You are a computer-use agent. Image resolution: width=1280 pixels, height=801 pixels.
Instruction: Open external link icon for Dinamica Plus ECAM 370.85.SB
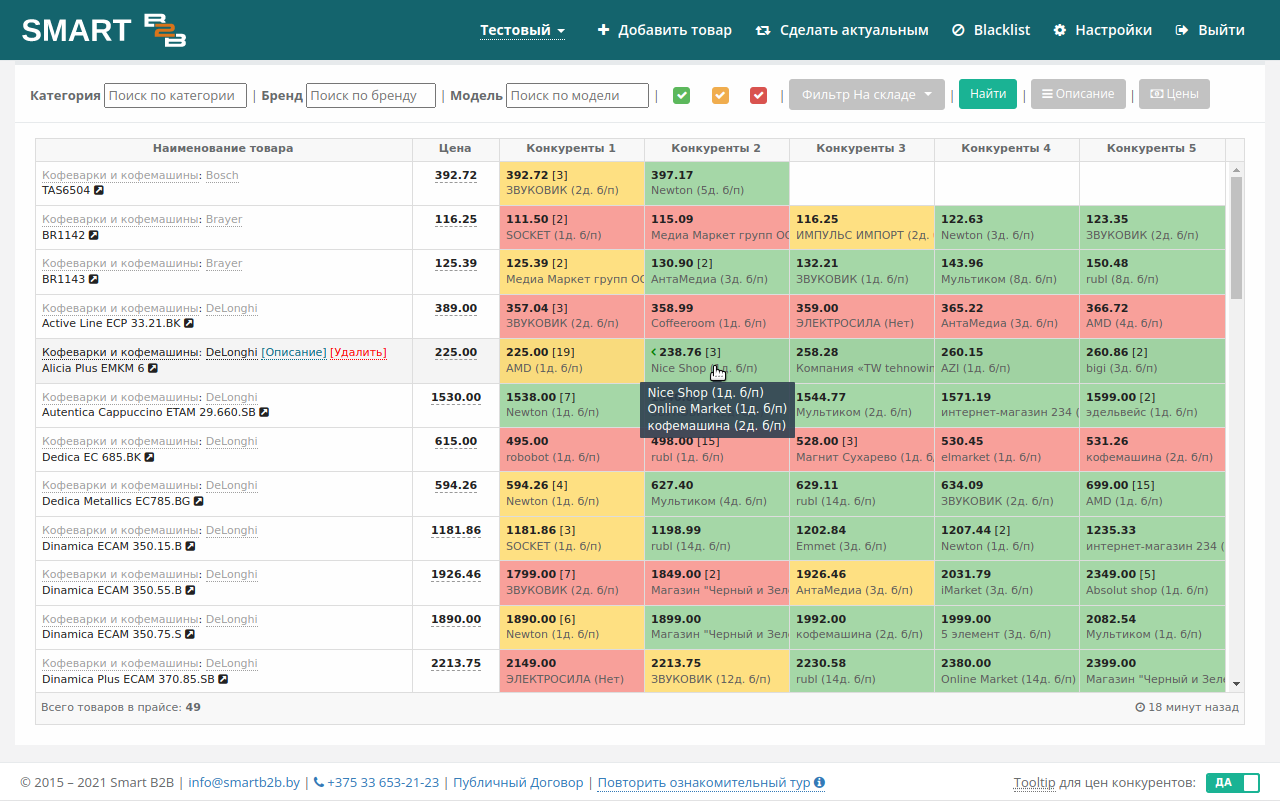(x=223, y=680)
